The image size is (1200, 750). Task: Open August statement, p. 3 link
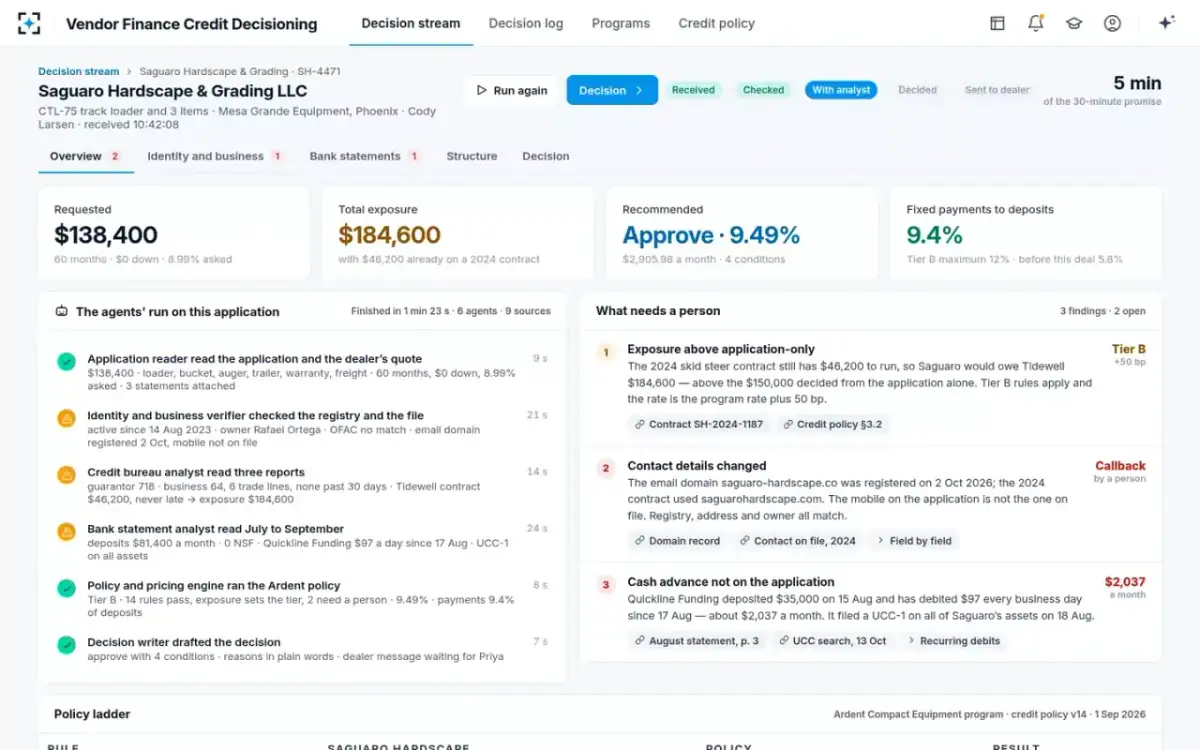697,640
